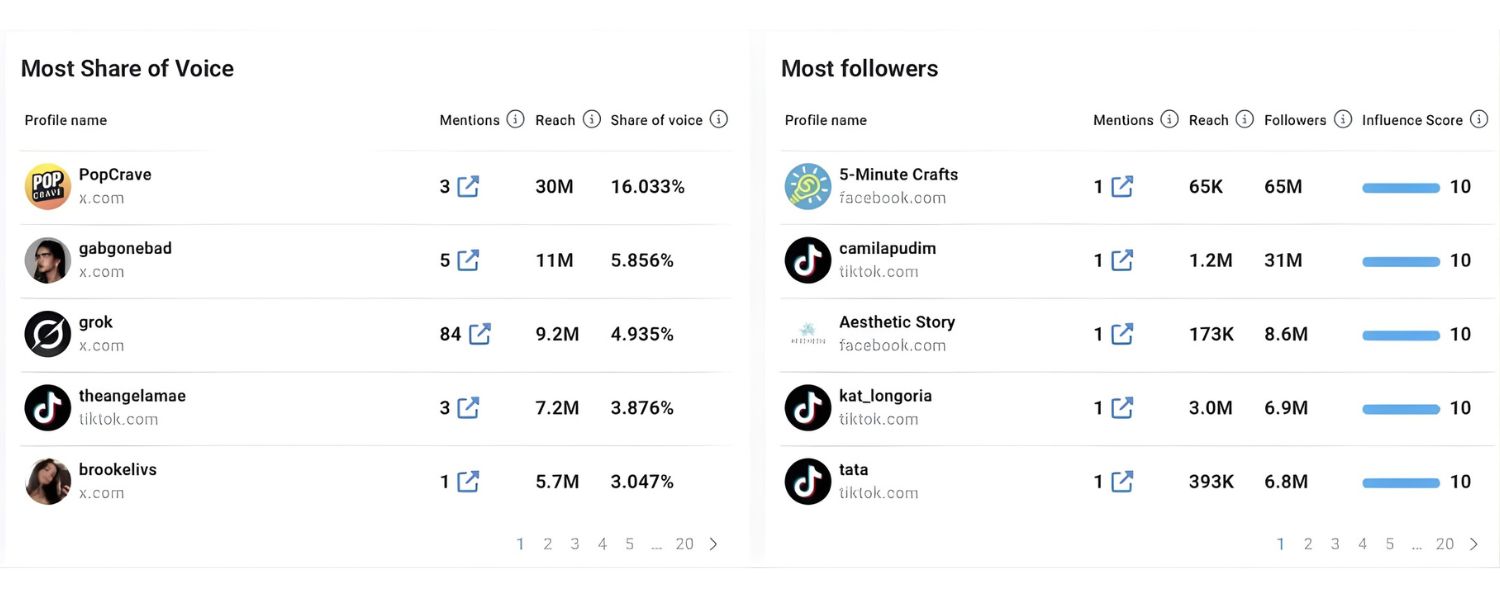Viewport: 1500px width, 600px height.
Task: Jump to page 20 of Most followers
Action: (x=1445, y=543)
